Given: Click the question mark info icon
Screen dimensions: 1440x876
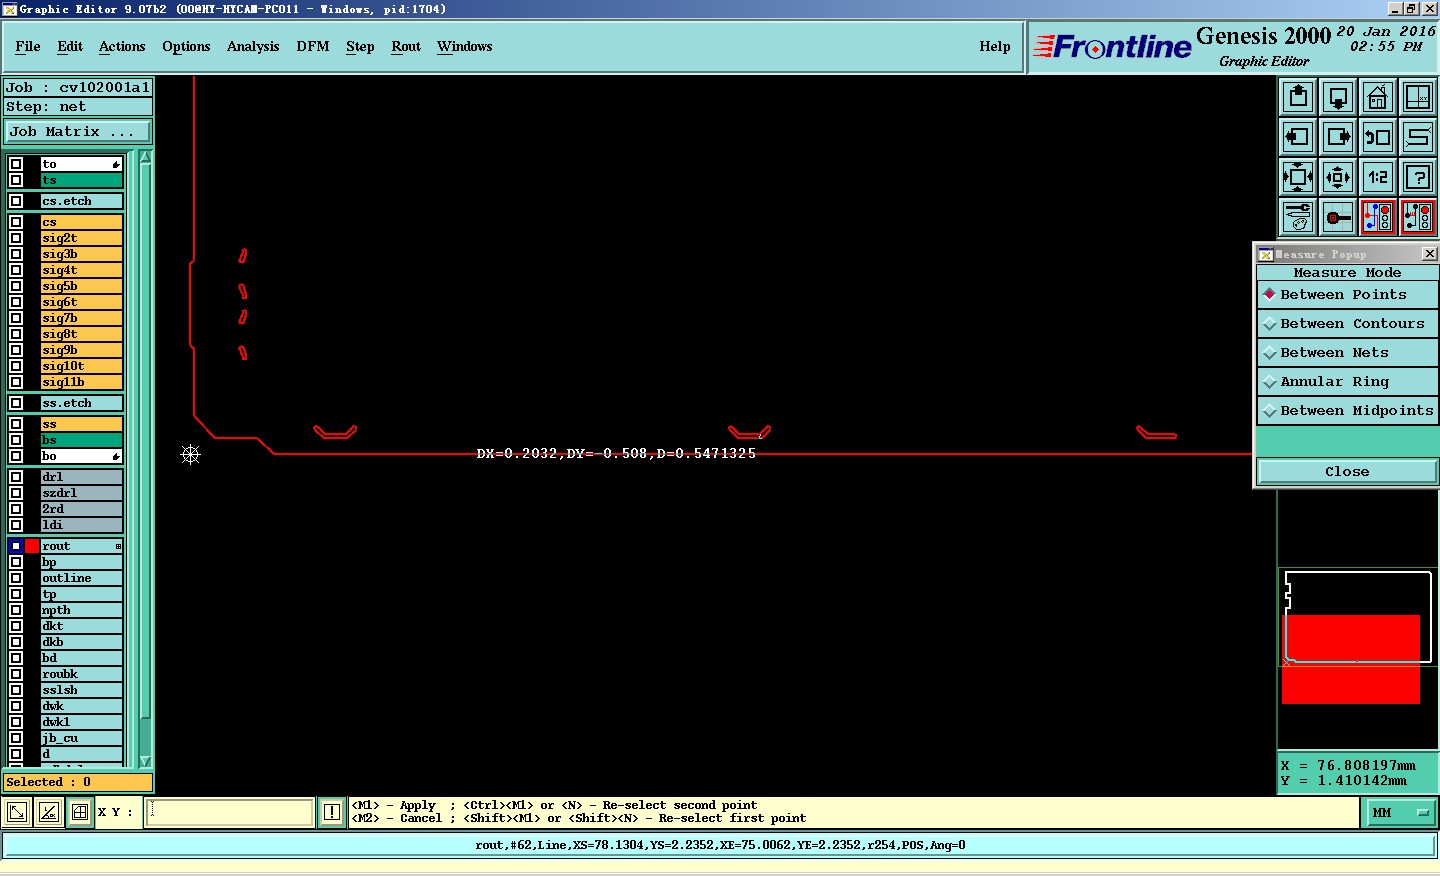Looking at the screenshot, I should (x=1418, y=177).
